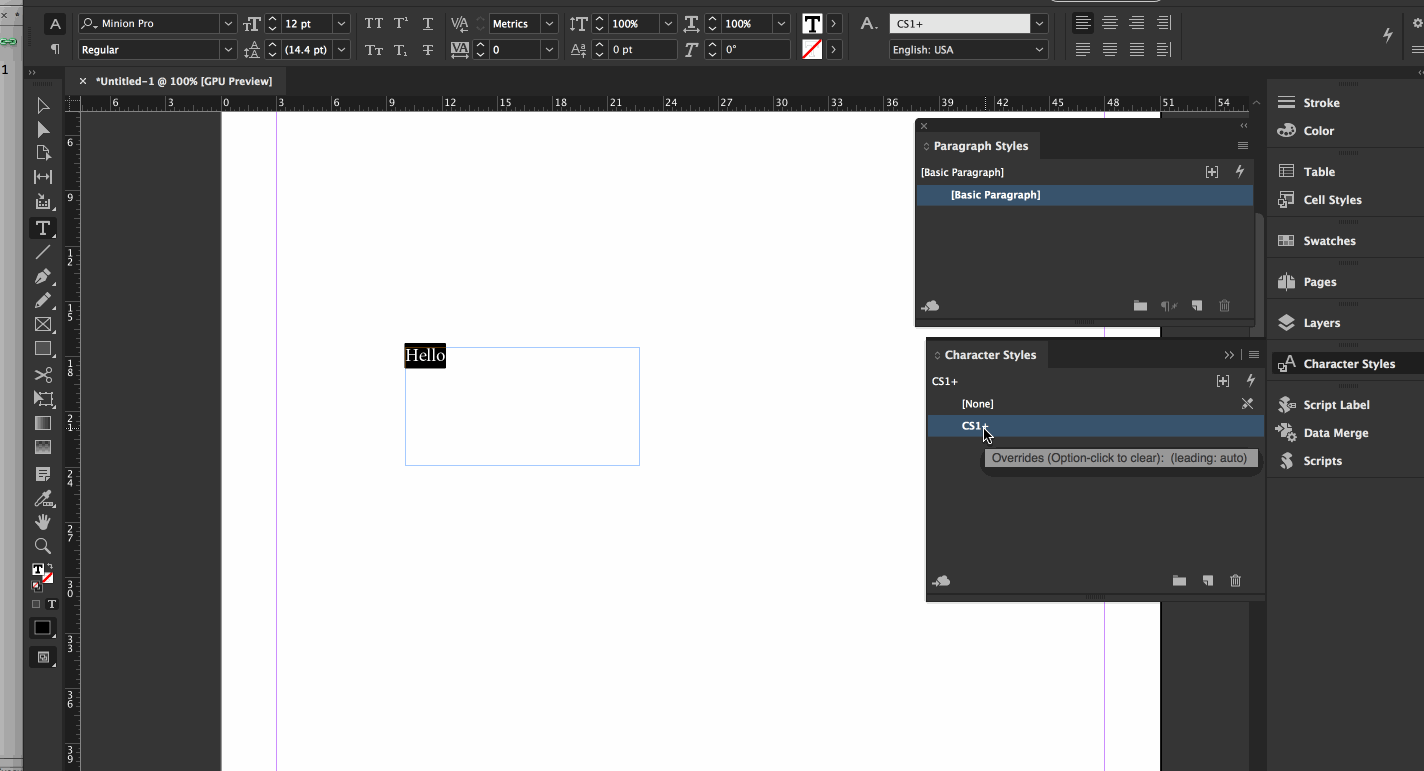1424x771 pixels.
Task: Select the Line tool
Action: coord(43,252)
